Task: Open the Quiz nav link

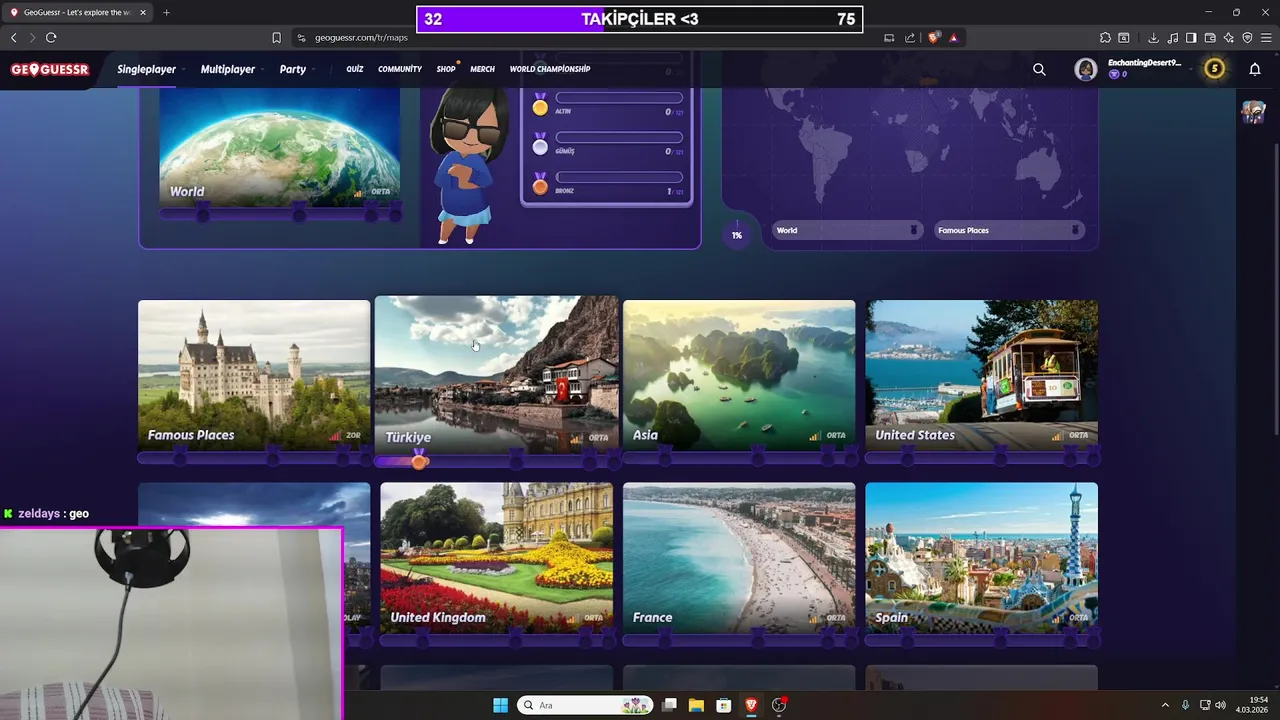Action: click(x=355, y=69)
